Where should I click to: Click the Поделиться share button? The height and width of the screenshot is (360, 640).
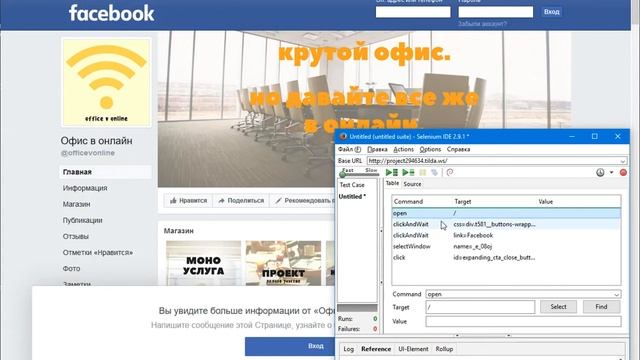pyautogui.click(x=241, y=201)
